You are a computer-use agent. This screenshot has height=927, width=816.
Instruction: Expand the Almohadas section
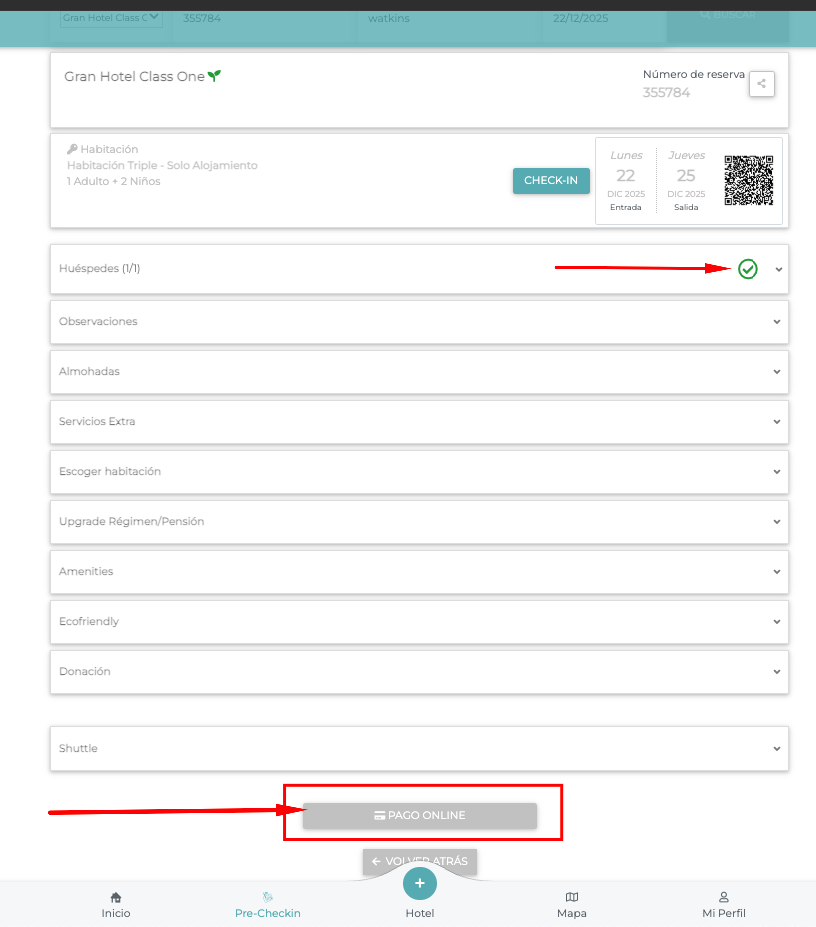(419, 372)
